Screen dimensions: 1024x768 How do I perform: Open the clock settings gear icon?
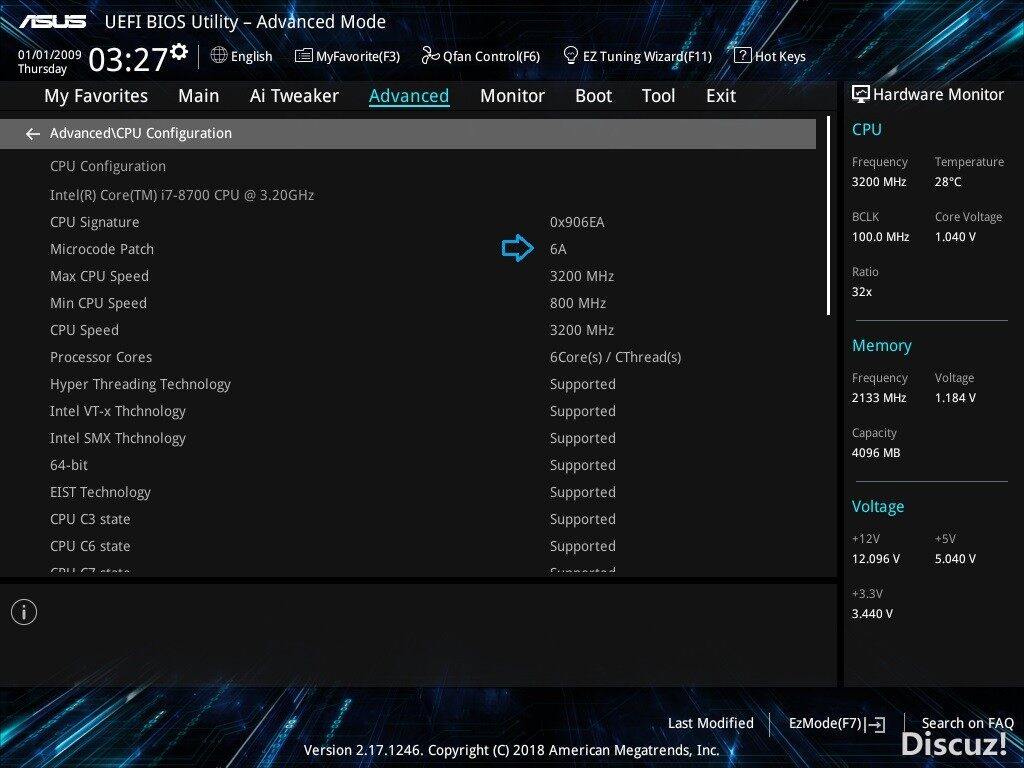(179, 52)
